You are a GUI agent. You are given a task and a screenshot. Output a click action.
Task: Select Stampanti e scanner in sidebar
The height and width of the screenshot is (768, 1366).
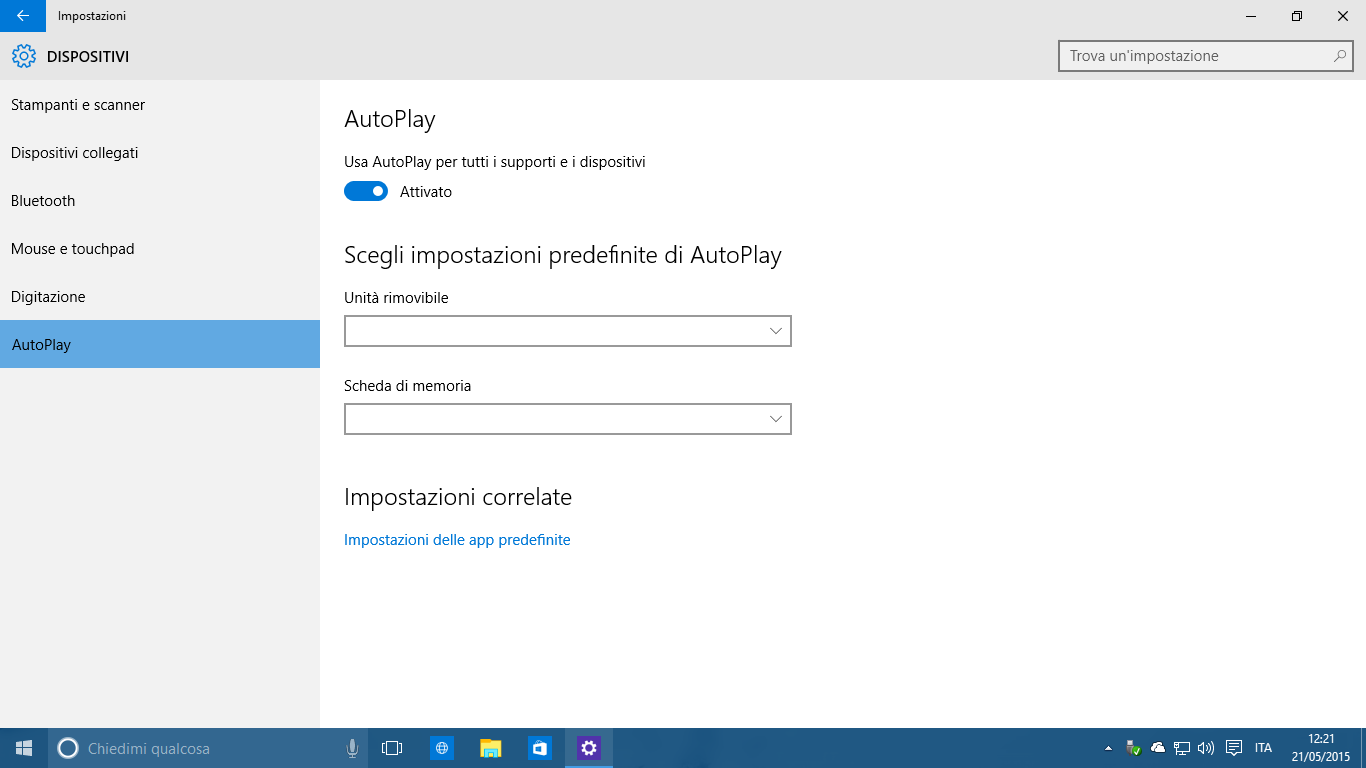(160, 105)
